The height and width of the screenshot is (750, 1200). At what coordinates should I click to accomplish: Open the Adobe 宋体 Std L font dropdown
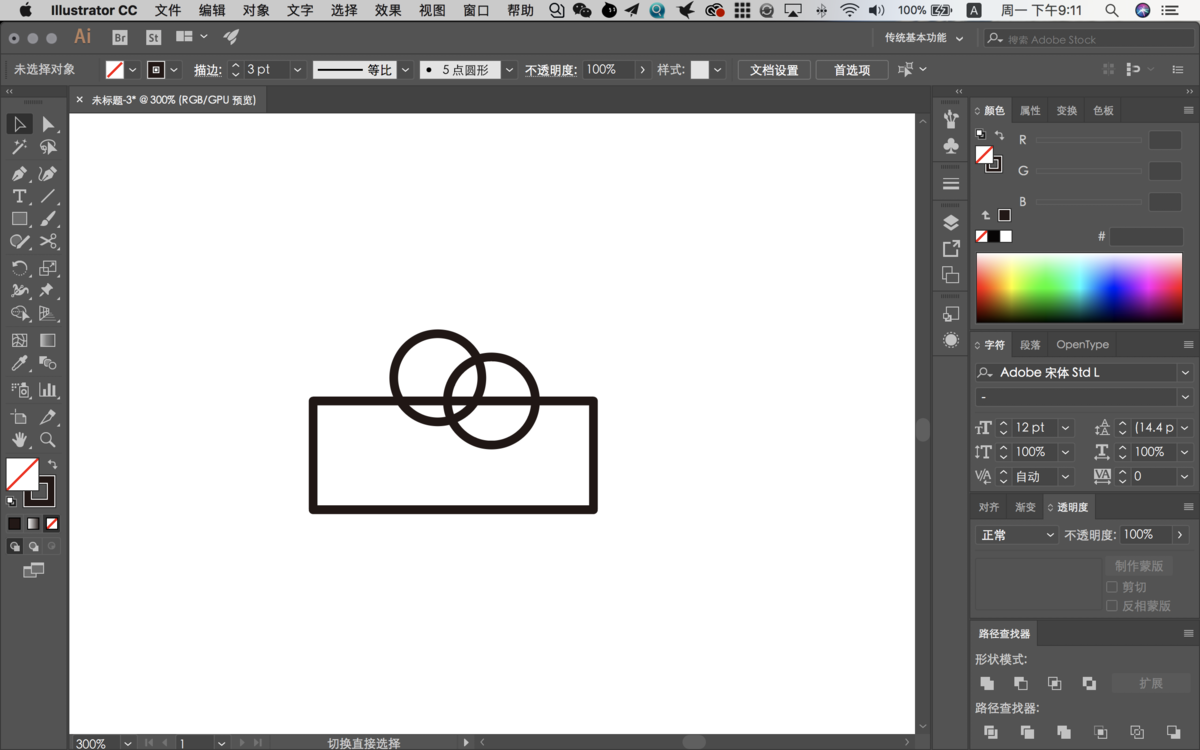pos(1185,372)
